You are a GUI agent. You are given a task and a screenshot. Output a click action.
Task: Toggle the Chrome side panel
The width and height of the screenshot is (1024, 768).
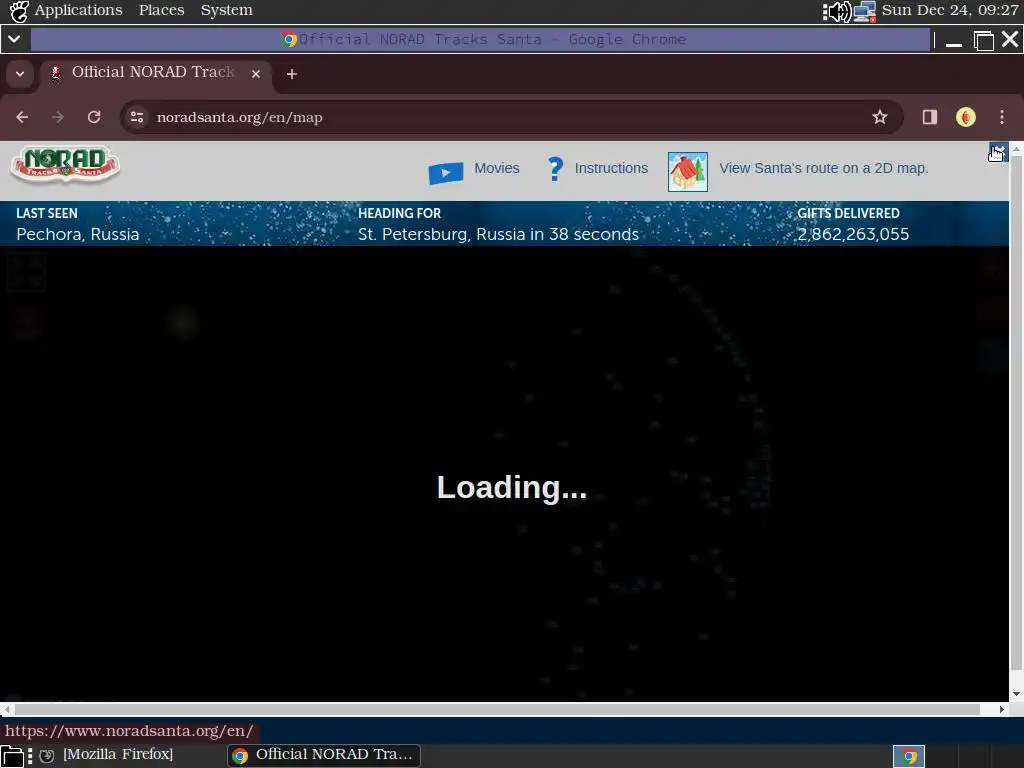[x=929, y=118]
